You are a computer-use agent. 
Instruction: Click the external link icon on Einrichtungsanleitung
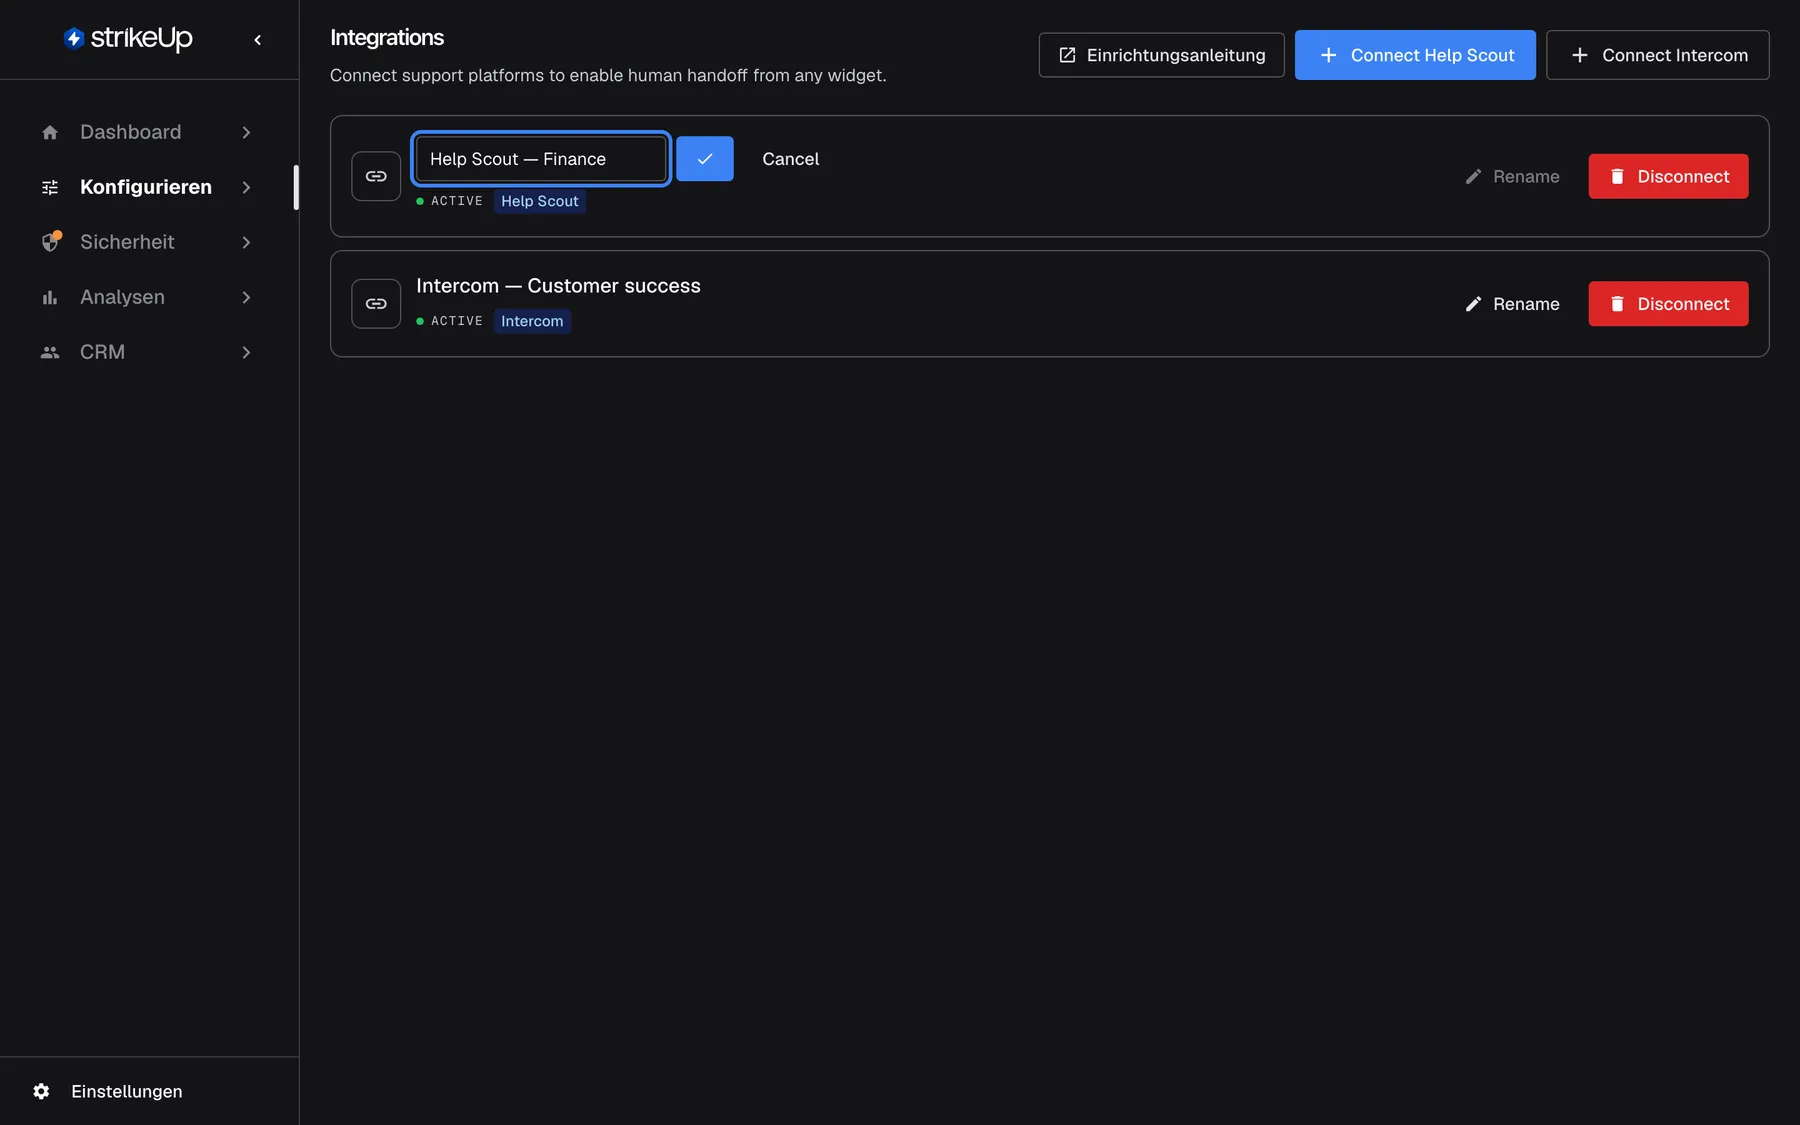point(1067,55)
